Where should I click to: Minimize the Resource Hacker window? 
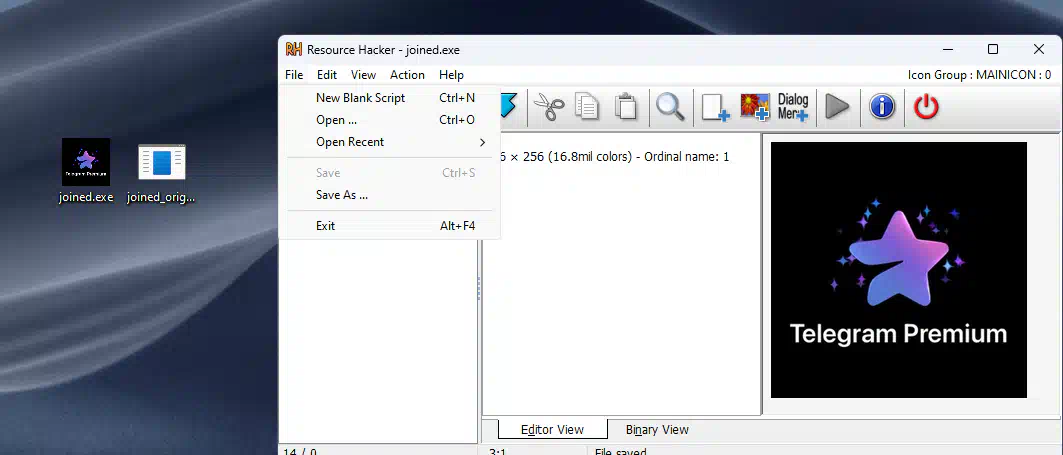[x=947, y=49]
